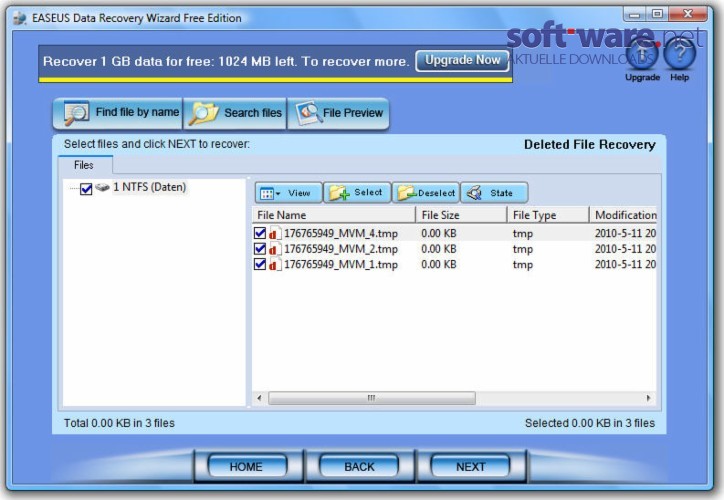The image size is (724, 500).
Task: Uncheck the 176765949_MVM_1.tmp checkbox
Action: (x=260, y=264)
